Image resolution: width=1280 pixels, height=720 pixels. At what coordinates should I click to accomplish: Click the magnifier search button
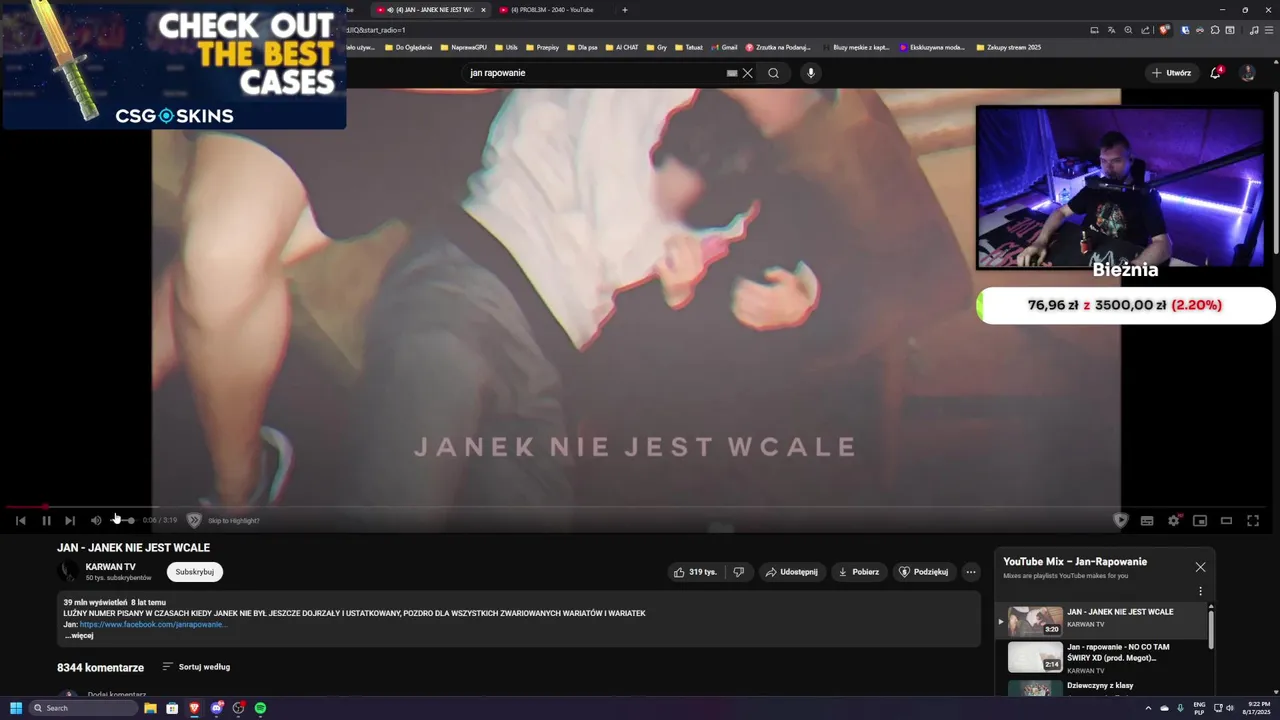pyautogui.click(x=773, y=73)
